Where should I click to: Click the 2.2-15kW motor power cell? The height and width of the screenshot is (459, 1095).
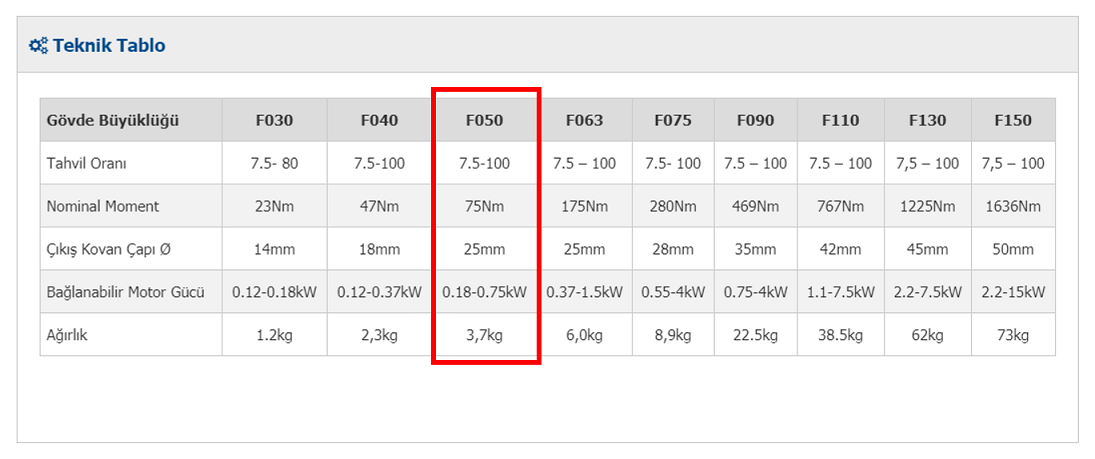pyautogui.click(x=1013, y=292)
